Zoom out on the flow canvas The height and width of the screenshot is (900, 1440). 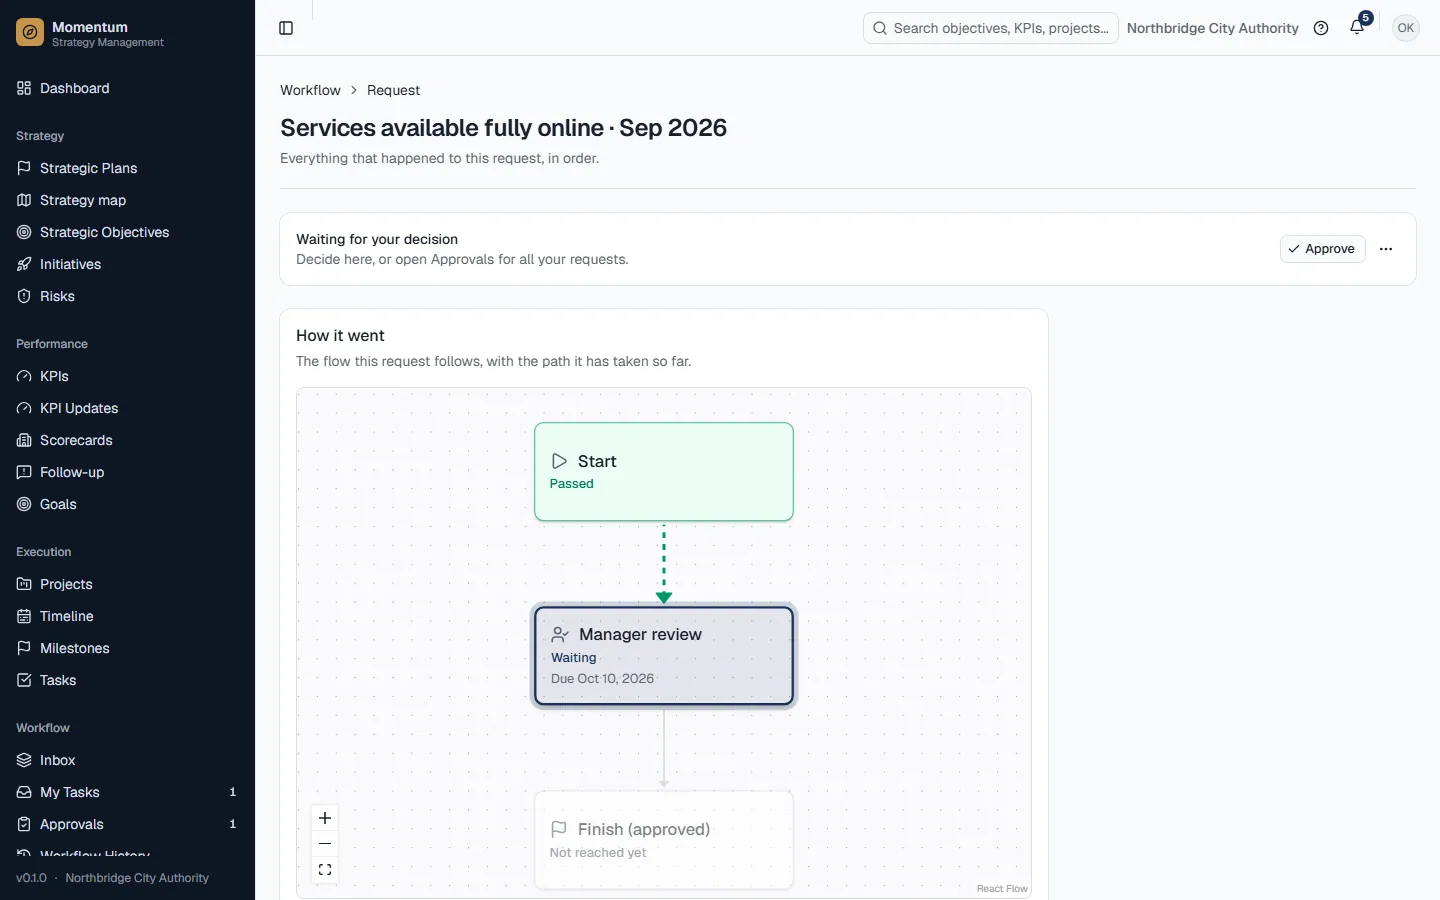[x=325, y=844]
